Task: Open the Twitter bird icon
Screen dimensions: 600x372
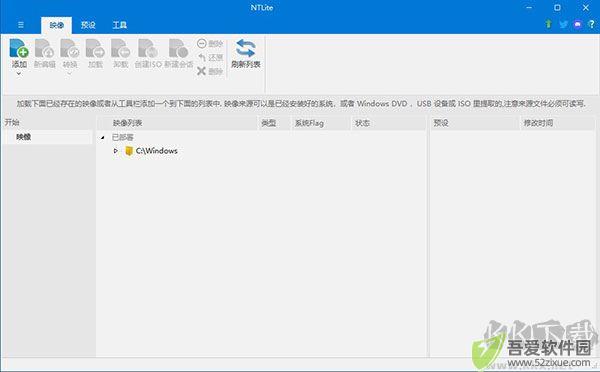Action: (x=563, y=24)
